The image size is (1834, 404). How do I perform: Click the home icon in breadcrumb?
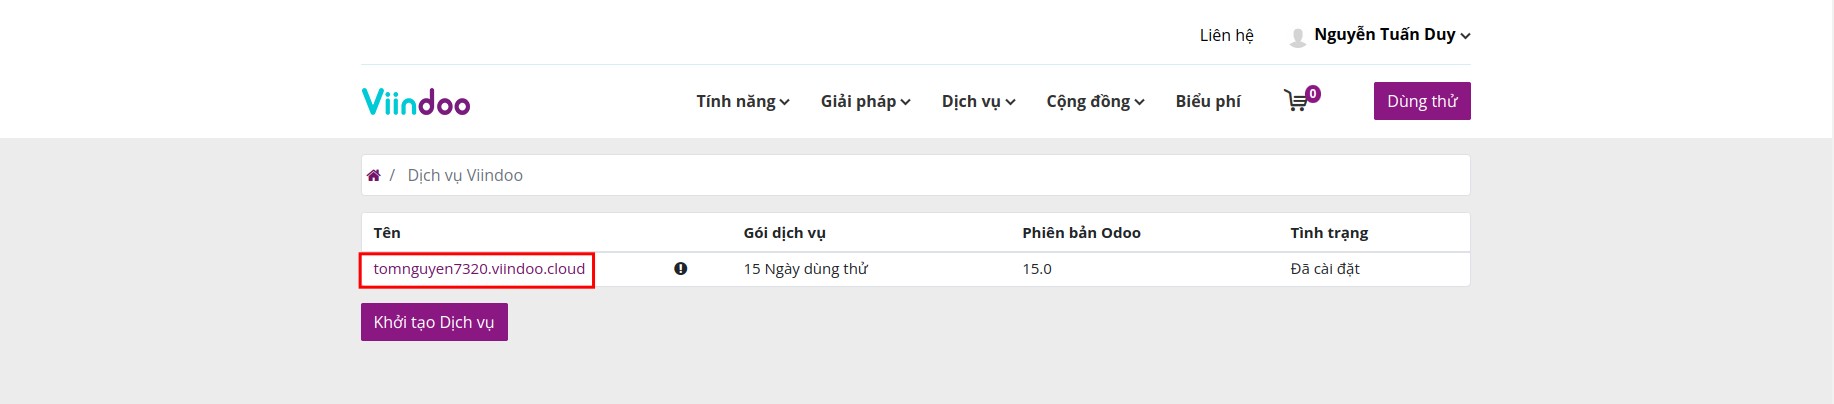pos(374,175)
